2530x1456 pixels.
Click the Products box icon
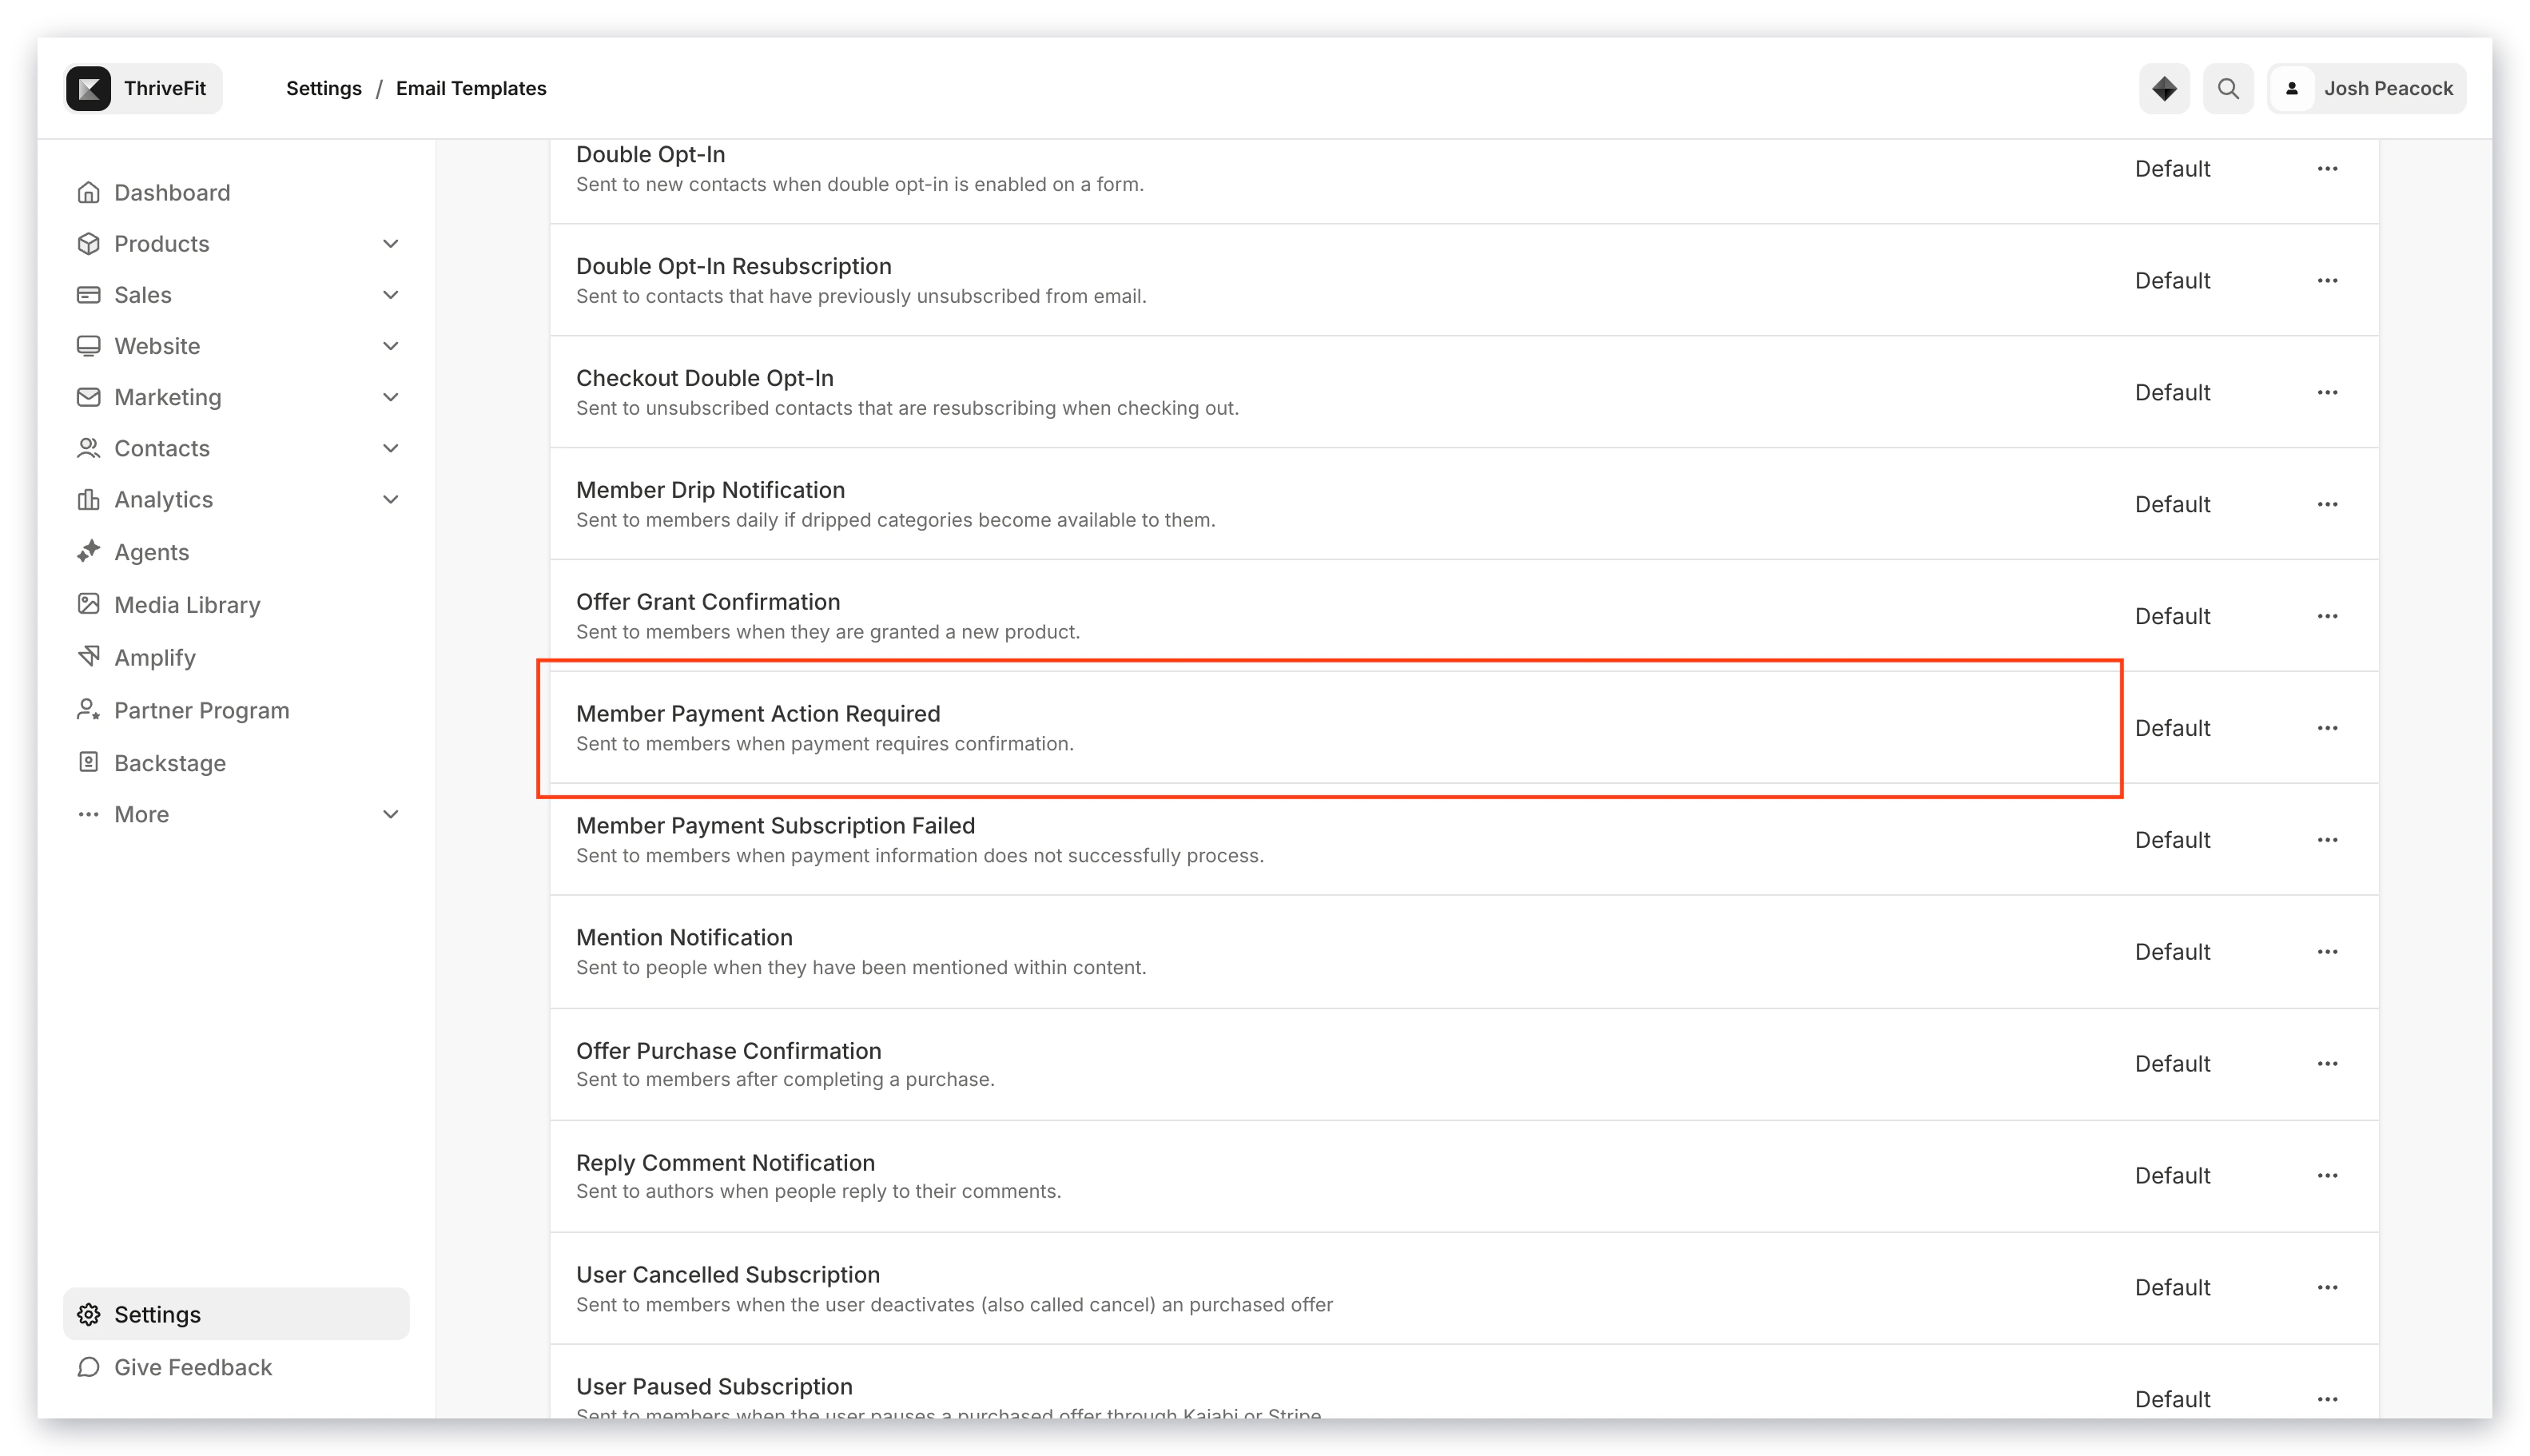[89, 243]
